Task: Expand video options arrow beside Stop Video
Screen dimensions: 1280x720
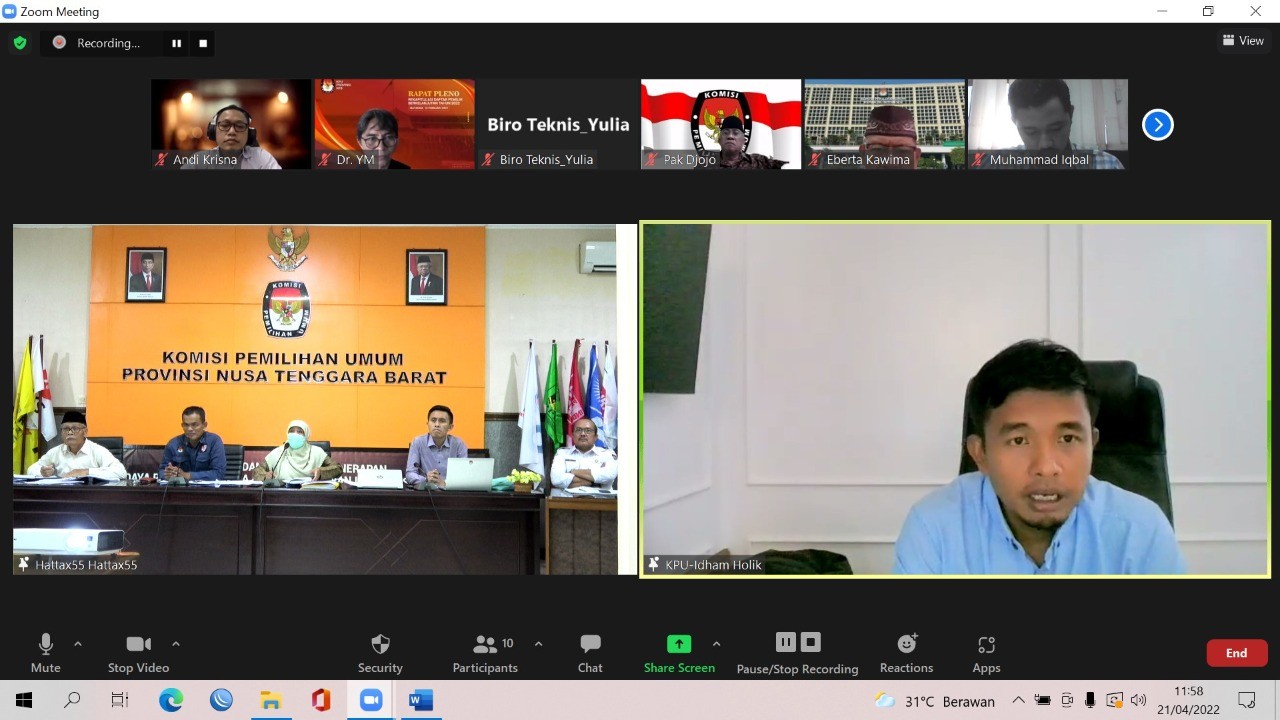Action: click(x=176, y=644)
